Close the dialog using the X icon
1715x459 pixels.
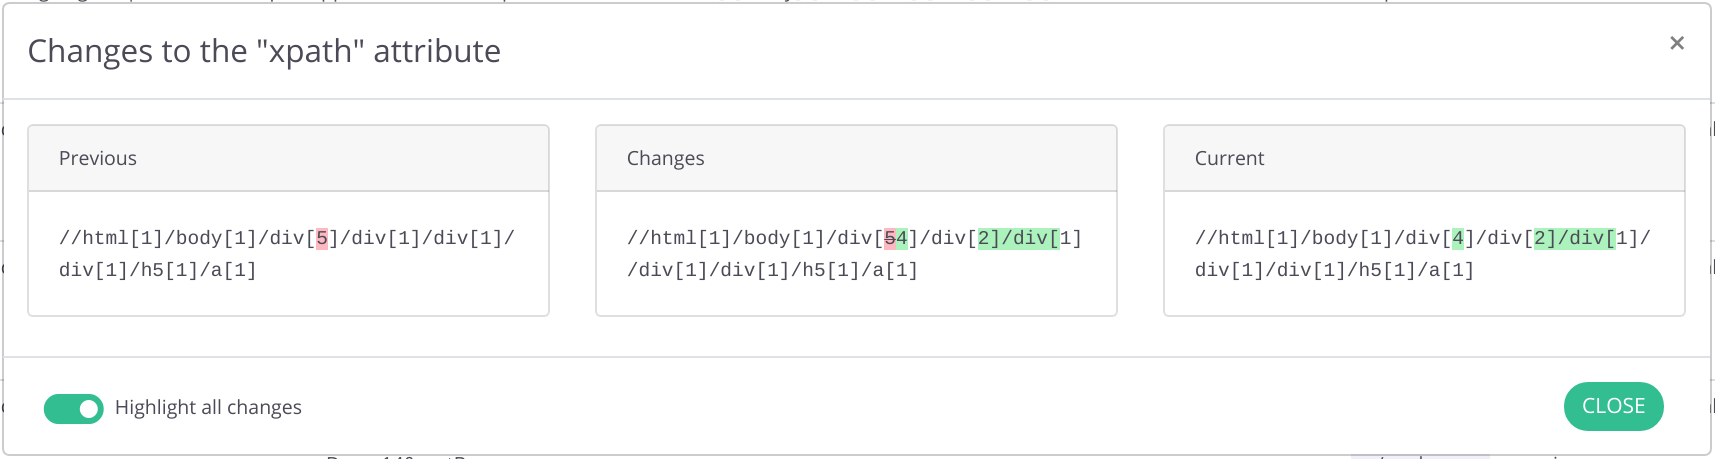[1677, 43]
